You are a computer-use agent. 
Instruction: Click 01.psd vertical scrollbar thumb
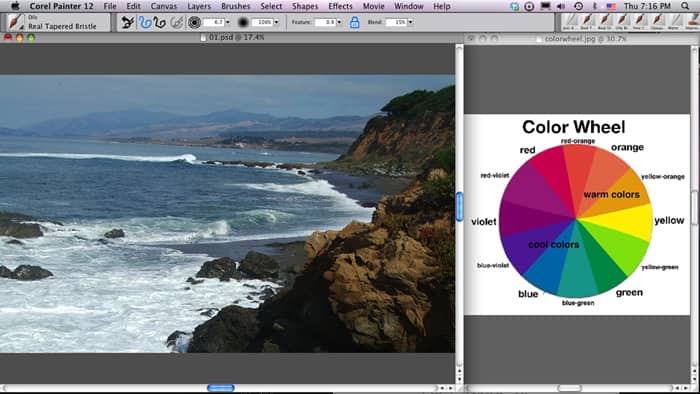pos(459,206)
